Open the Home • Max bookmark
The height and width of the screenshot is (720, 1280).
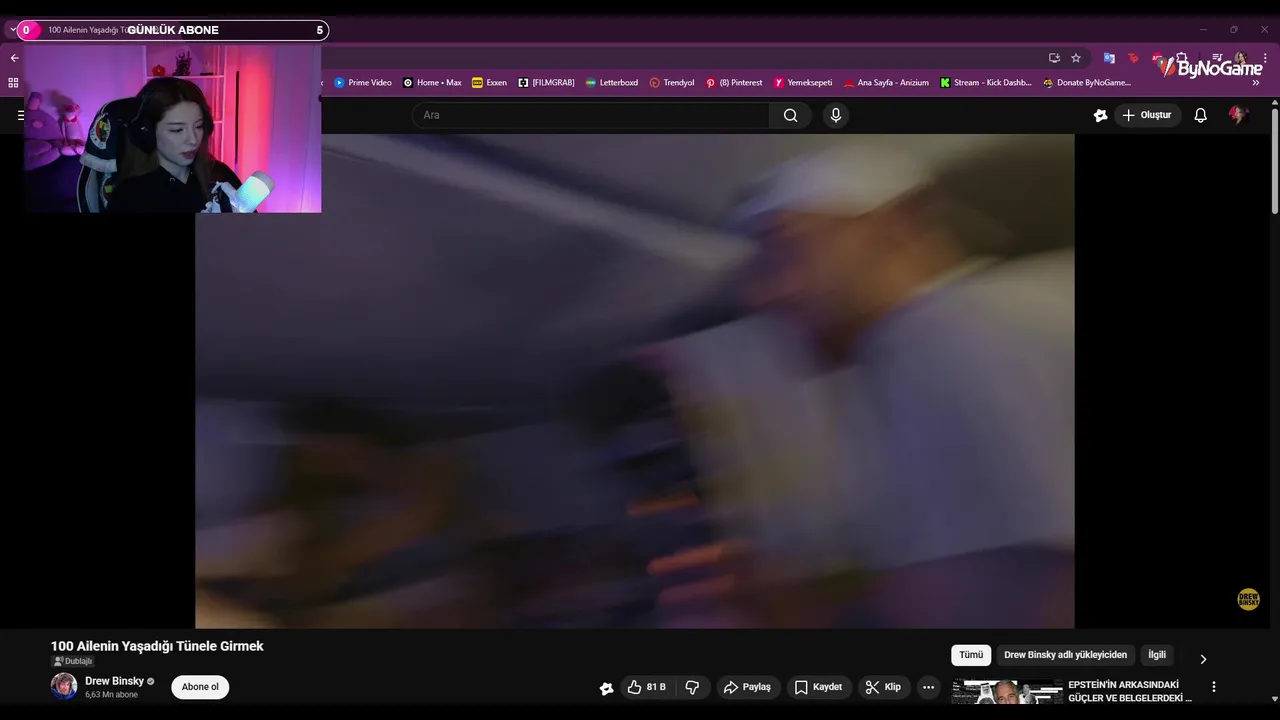coord(432,83)
